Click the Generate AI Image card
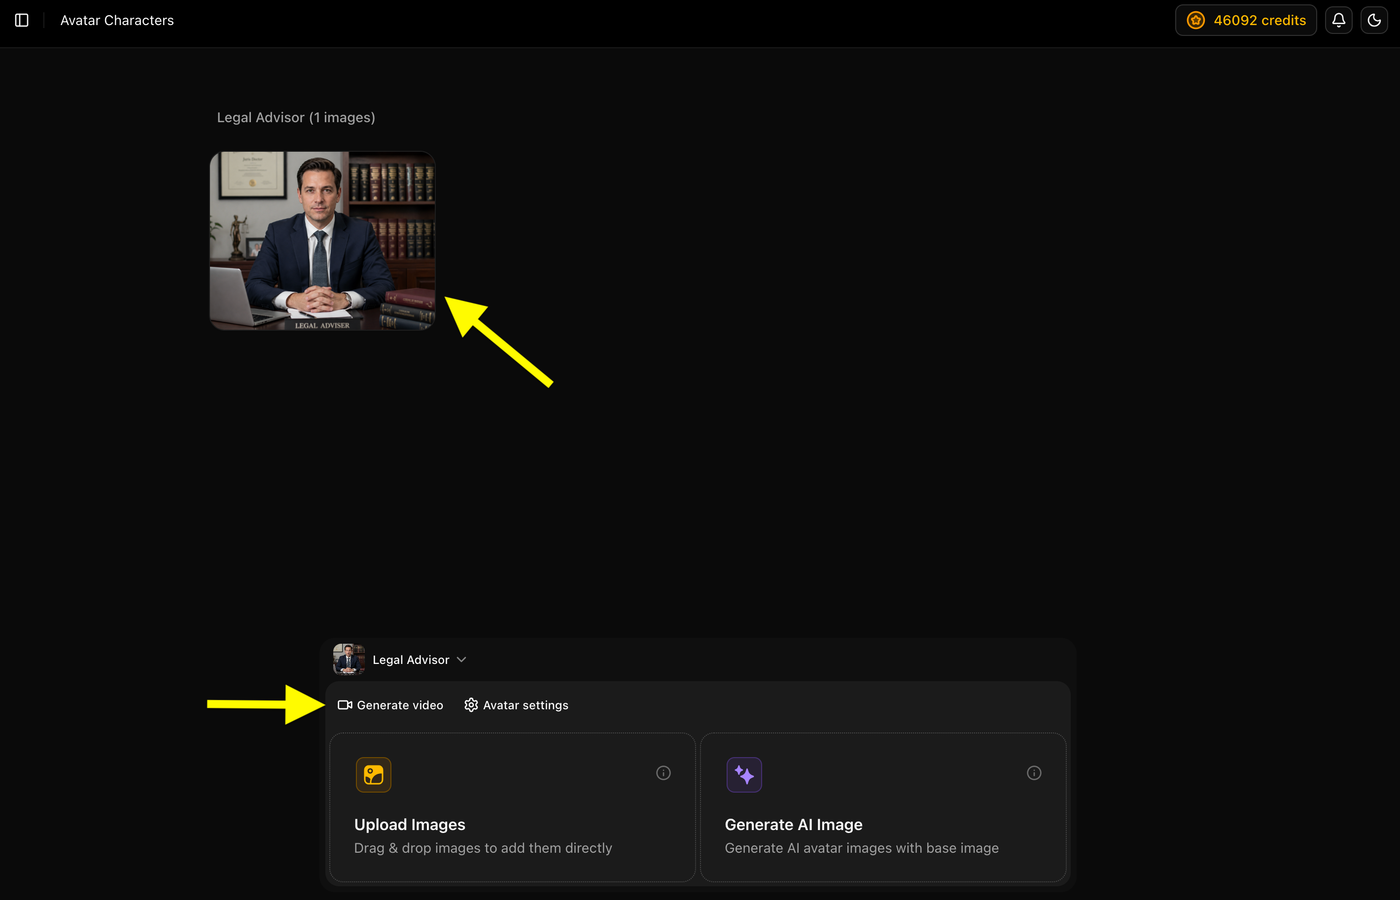The image size is (1400, 900). tap(883, 808)
